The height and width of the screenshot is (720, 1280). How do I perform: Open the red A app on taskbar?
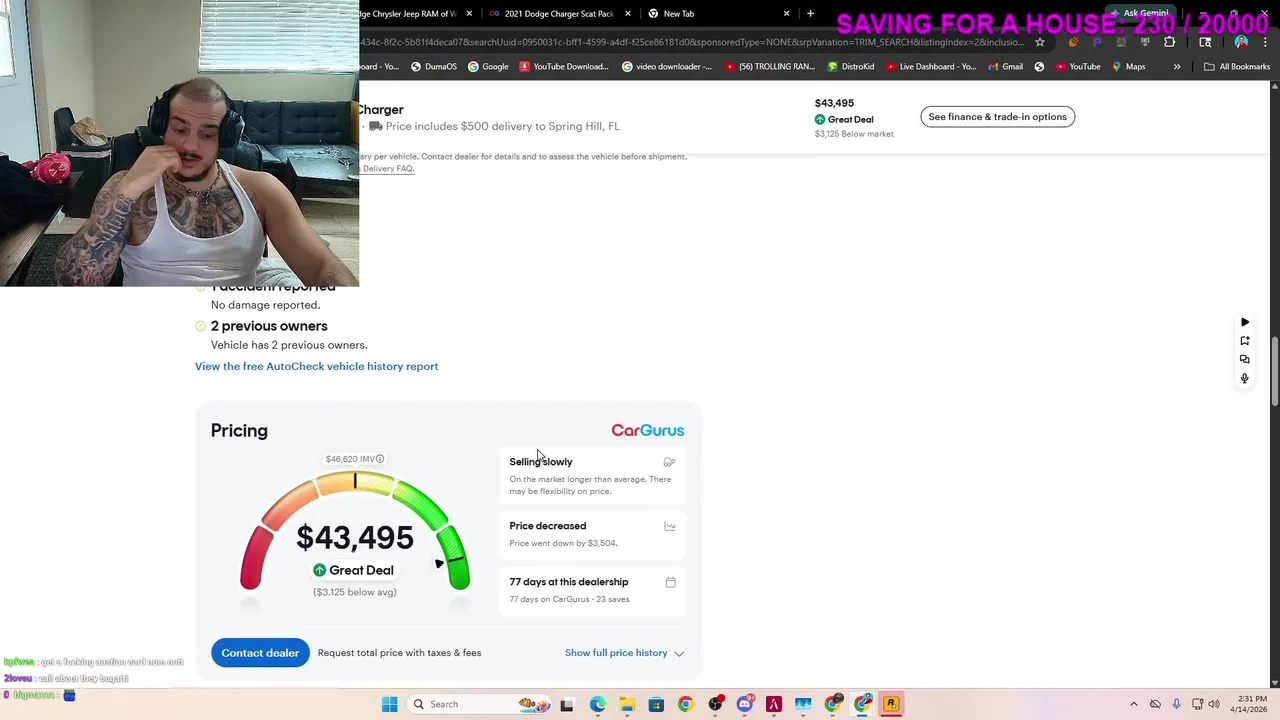(773, 704)
